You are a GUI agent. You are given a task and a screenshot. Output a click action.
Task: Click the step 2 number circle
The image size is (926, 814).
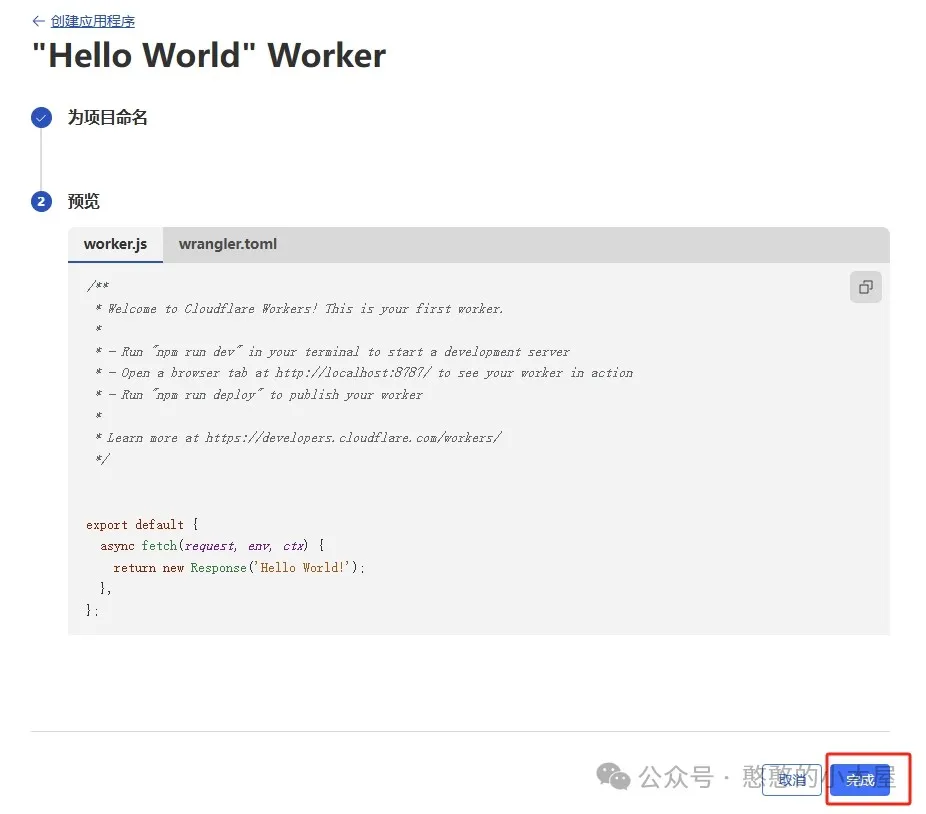[x=41, y=202]
